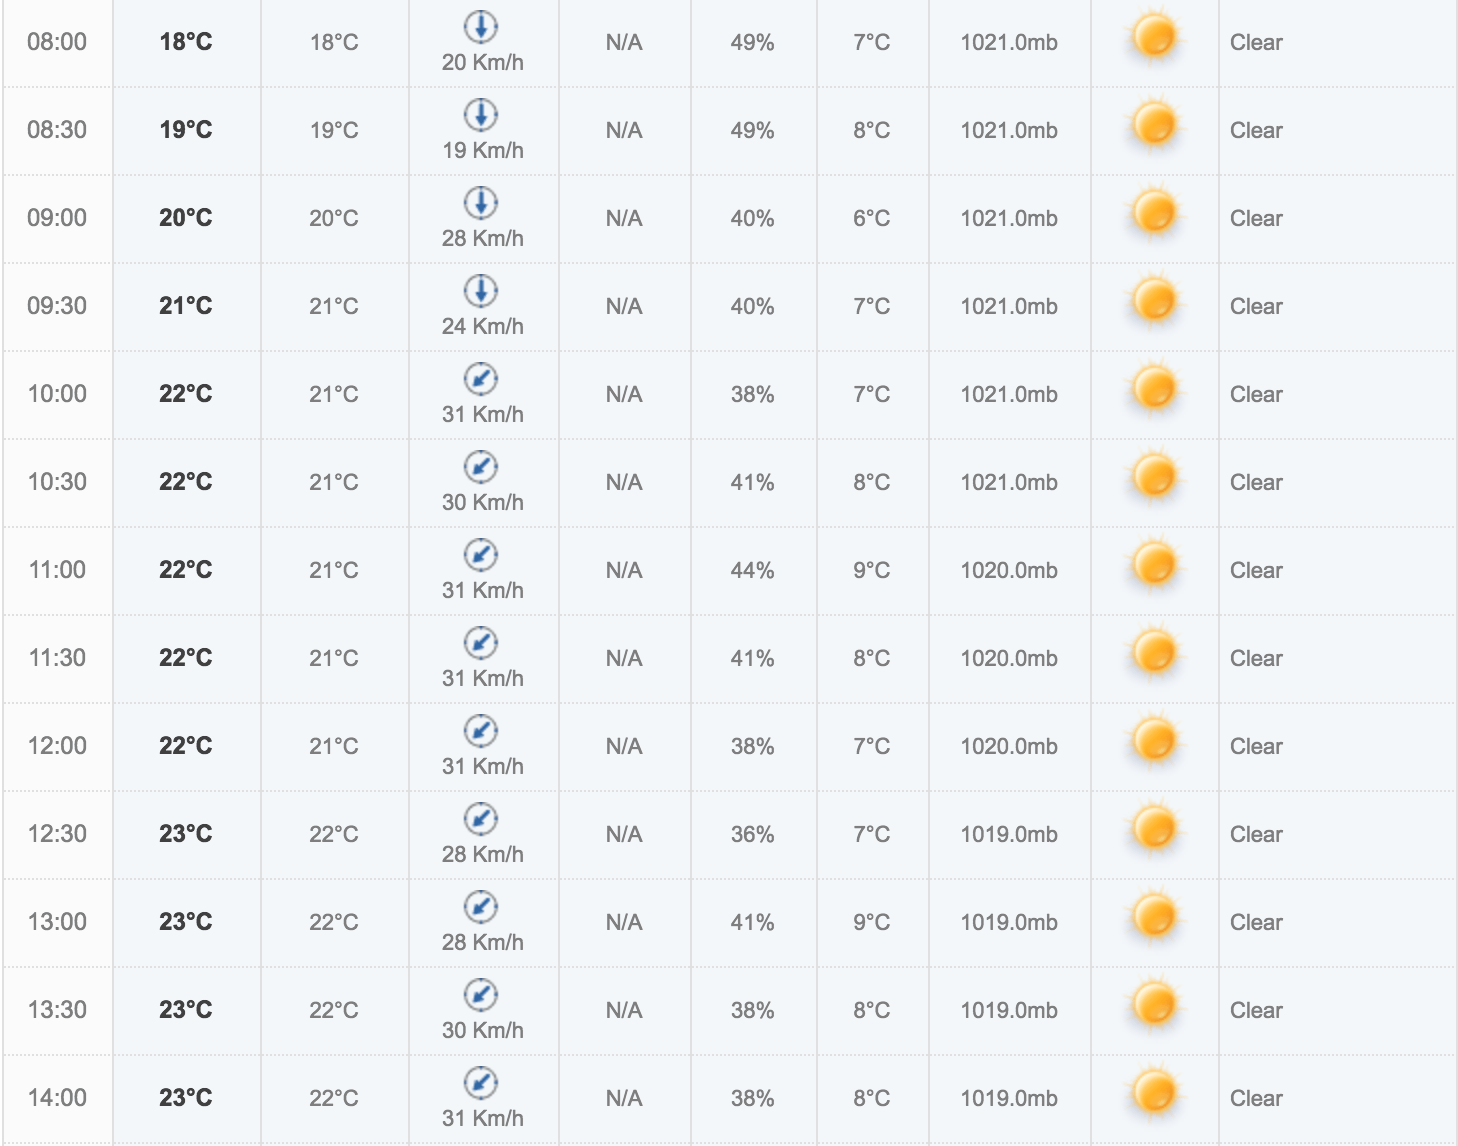Click the 14:00 time cell
The width and height of the screenshot is (1458, 1146).
pyautogui.click(x=57, y=1098)
